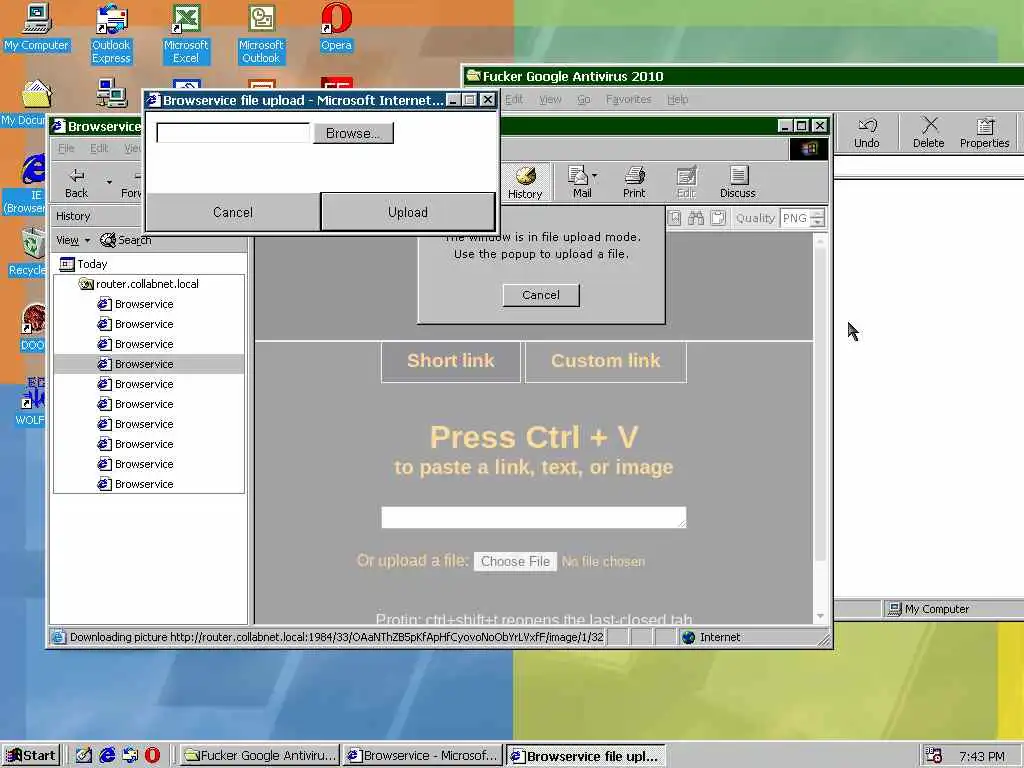Open the Help menu in Antivirus window
The image size is (1024, 768).
677,99
